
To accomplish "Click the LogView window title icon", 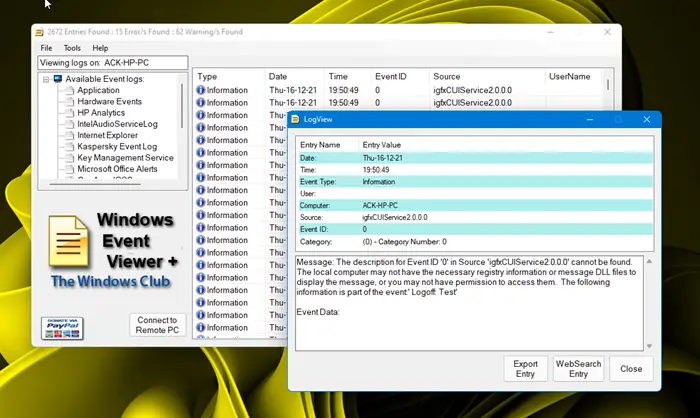I will pyautogui.click(x=295, y=119).
